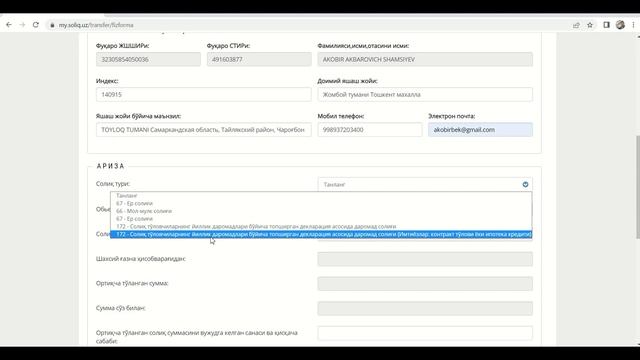Share this page from the address bar
This screenshot has height=360, width=640.
[x=576, y=25]
